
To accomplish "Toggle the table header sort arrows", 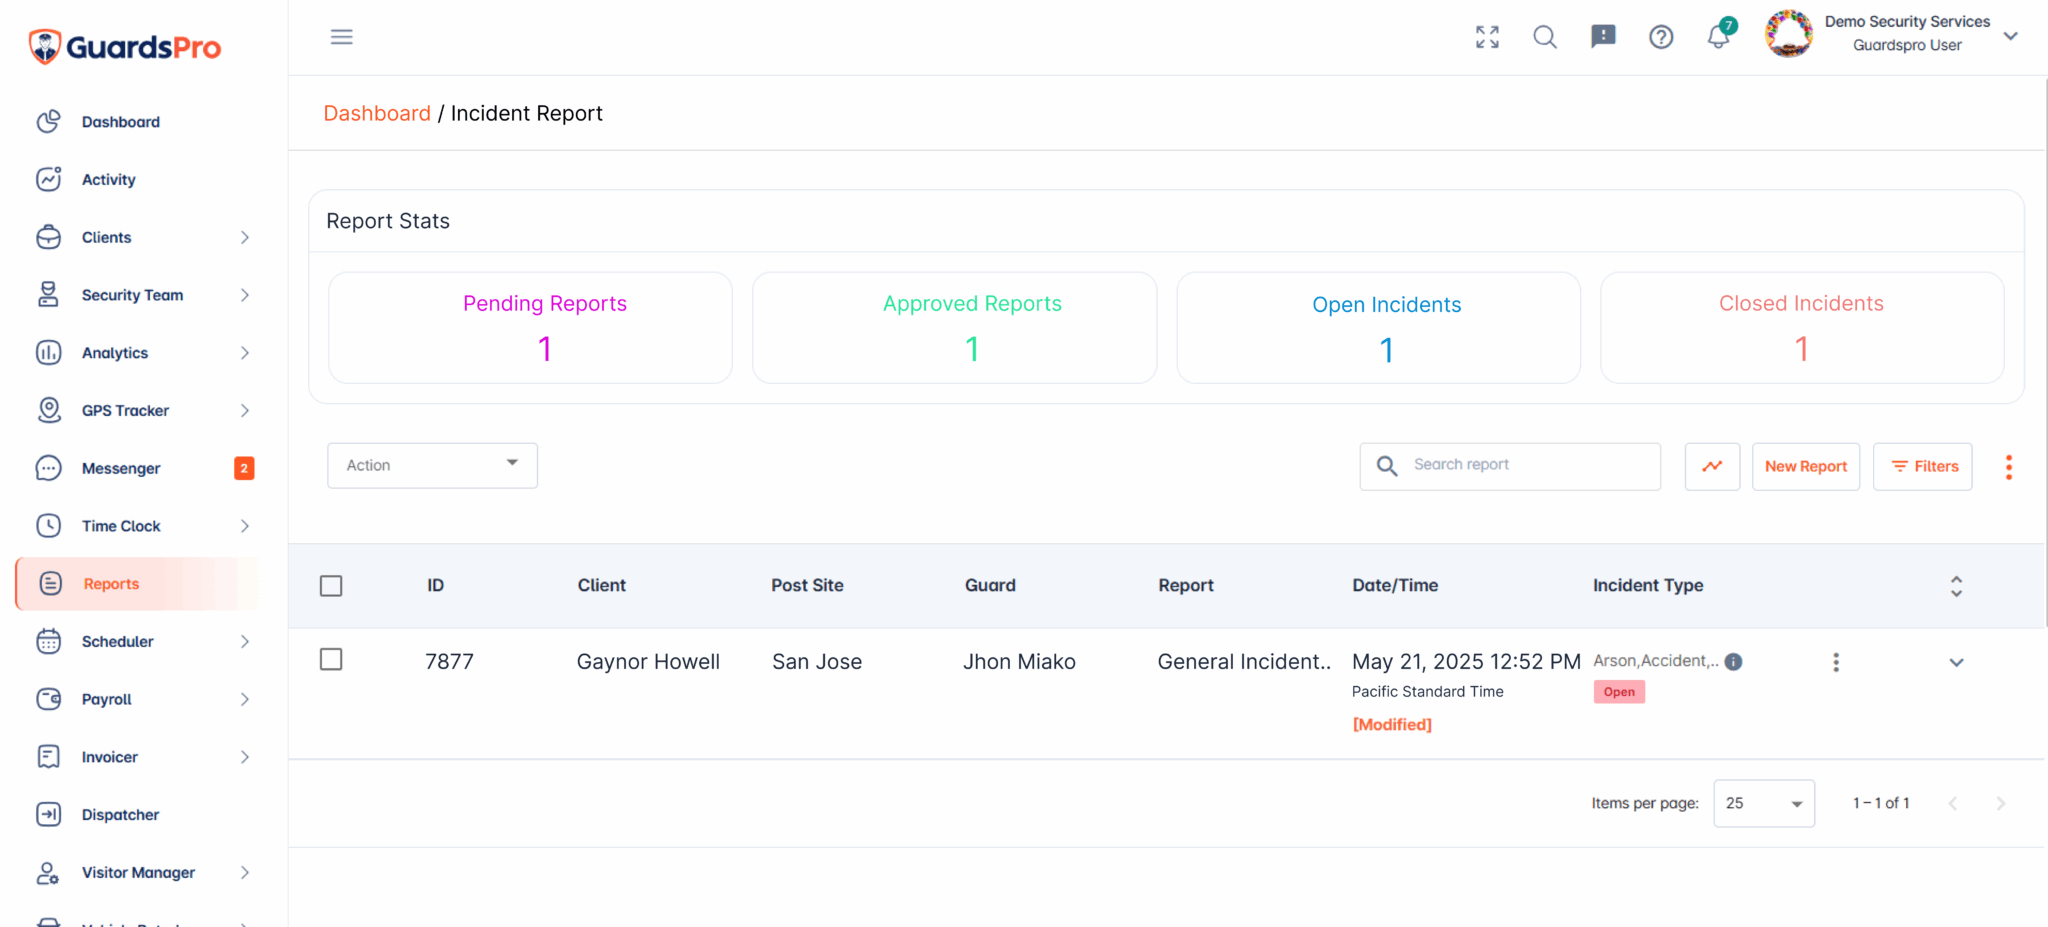I will (x=1956, y=586).
